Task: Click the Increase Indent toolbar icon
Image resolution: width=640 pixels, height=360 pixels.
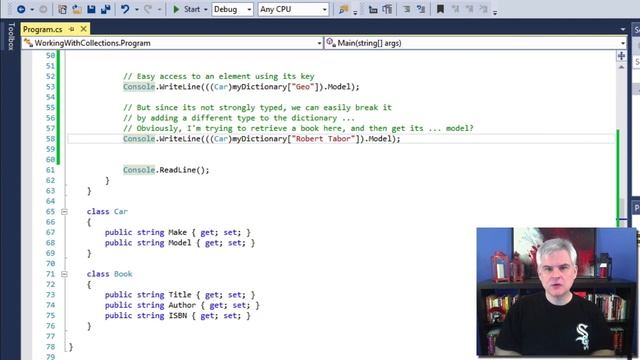Action: pos(387,9)
